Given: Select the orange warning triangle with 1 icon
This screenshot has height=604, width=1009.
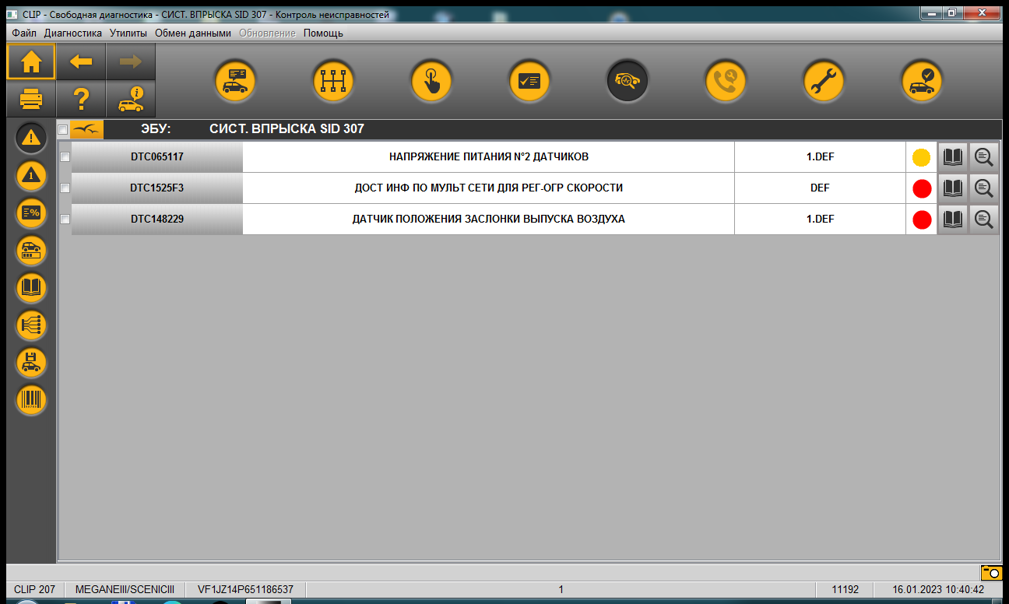Looking at the screenshot, I should (x=31, y=176).
